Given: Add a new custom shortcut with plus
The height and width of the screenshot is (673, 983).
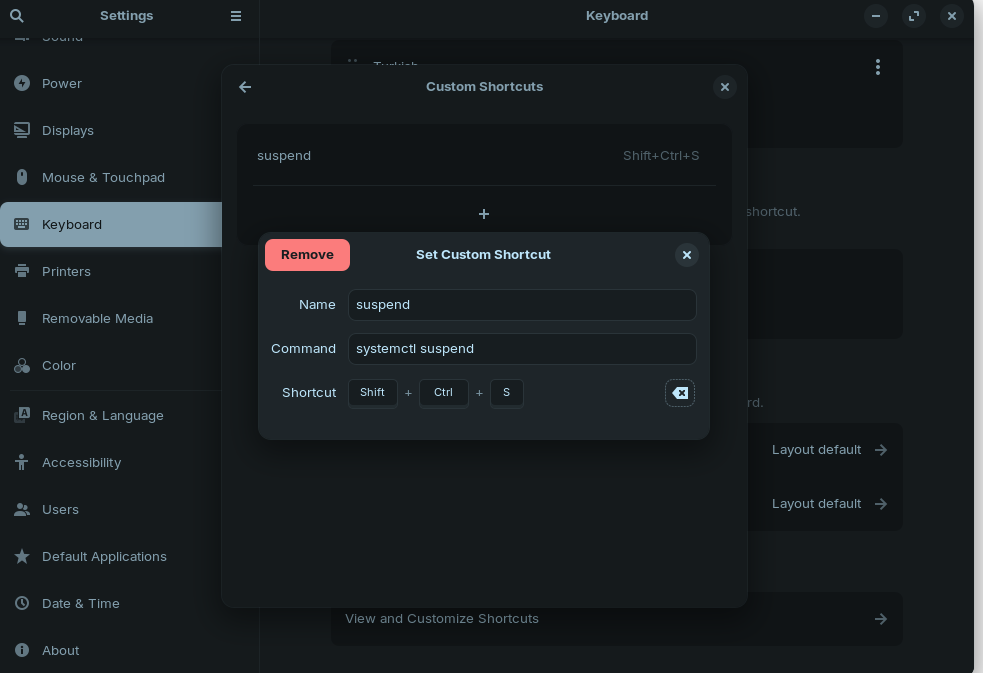Looking at the screenshot, I should [484, 214].
